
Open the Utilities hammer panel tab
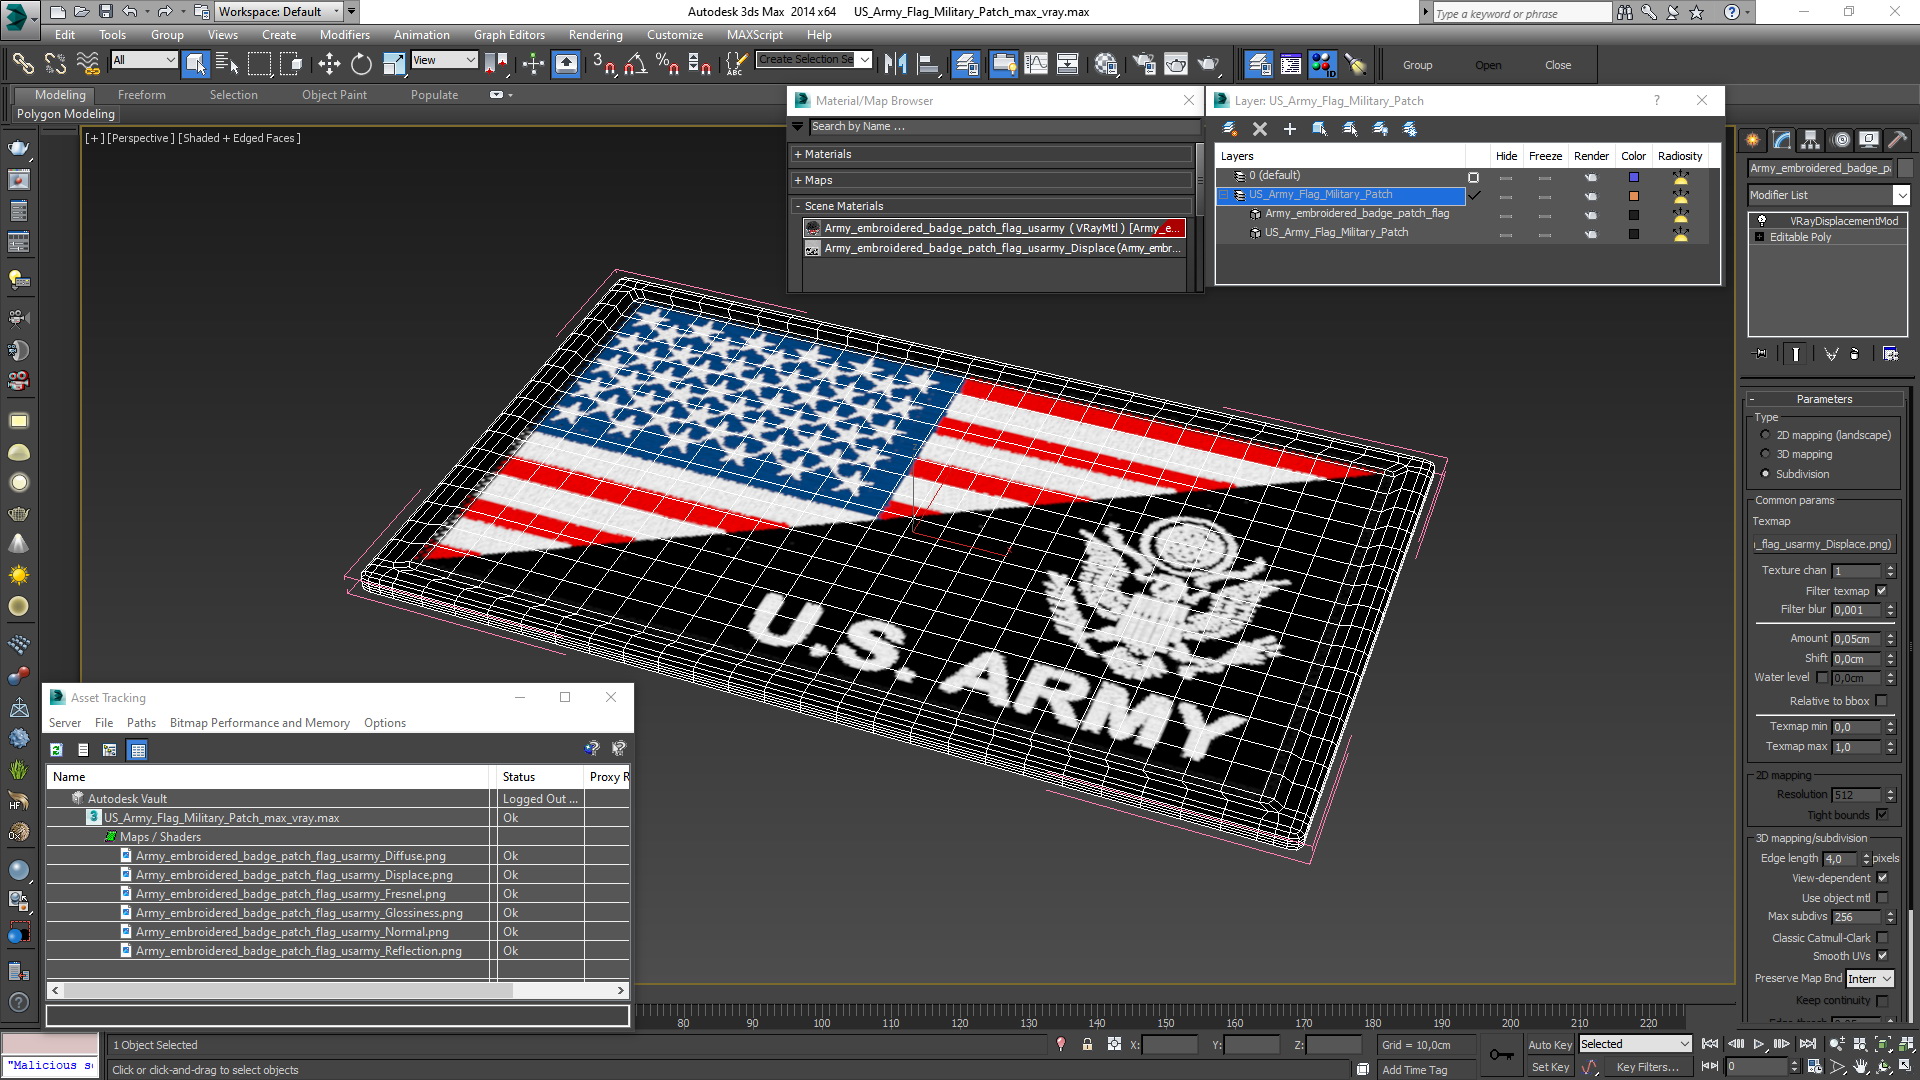[x=1897, y=140]
